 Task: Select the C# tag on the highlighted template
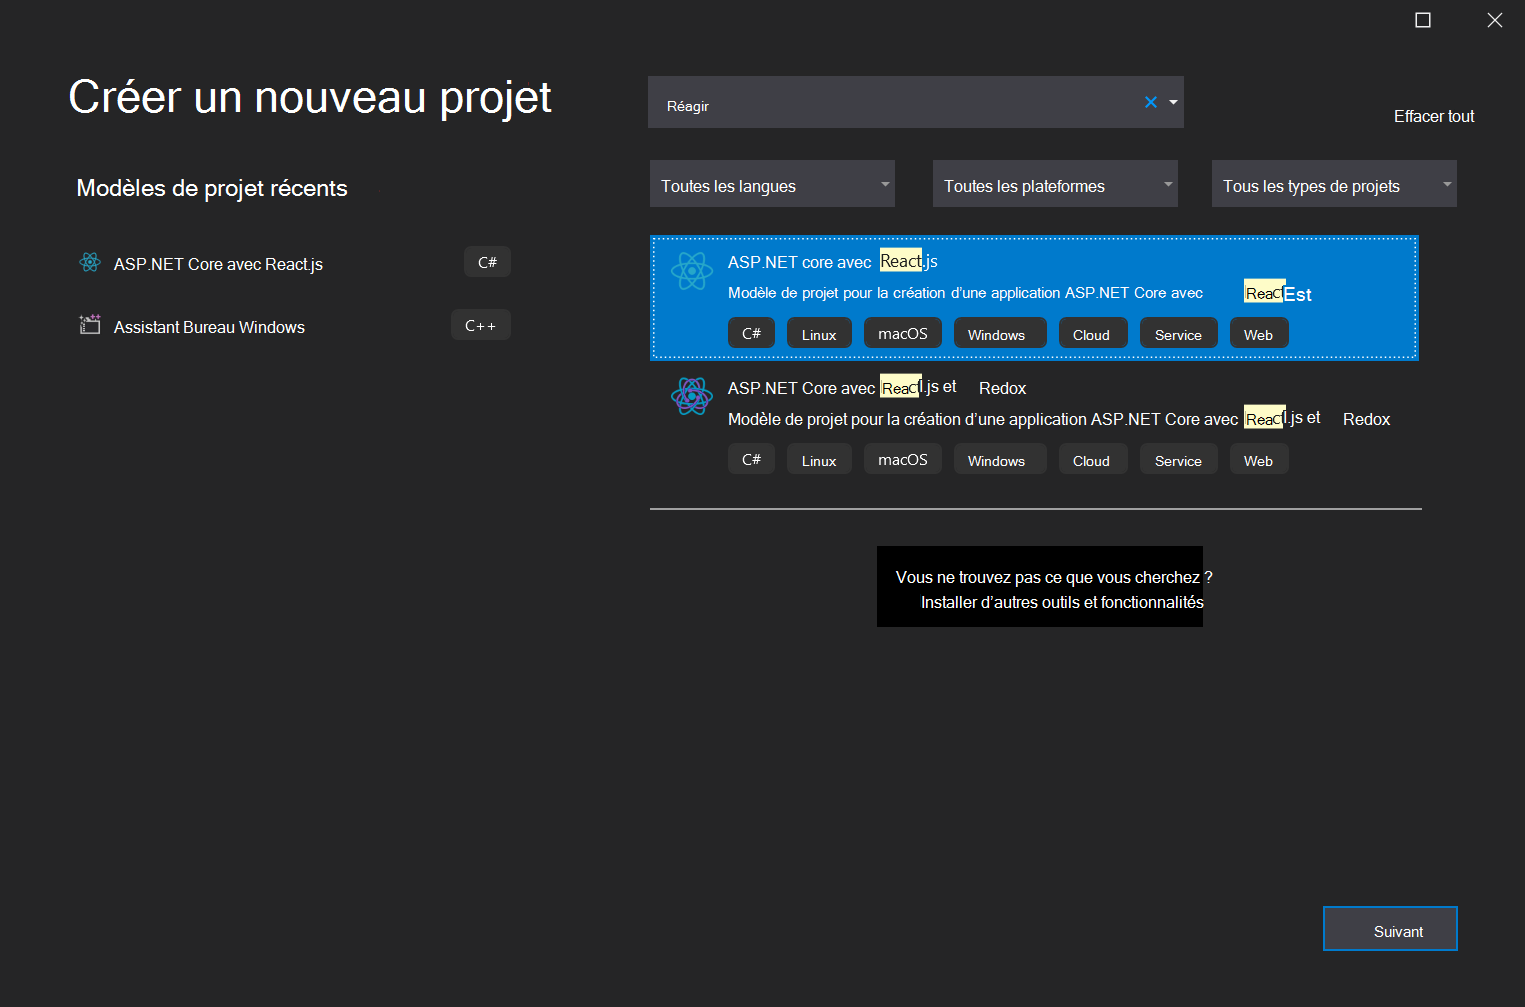click(x=751, y=333)
